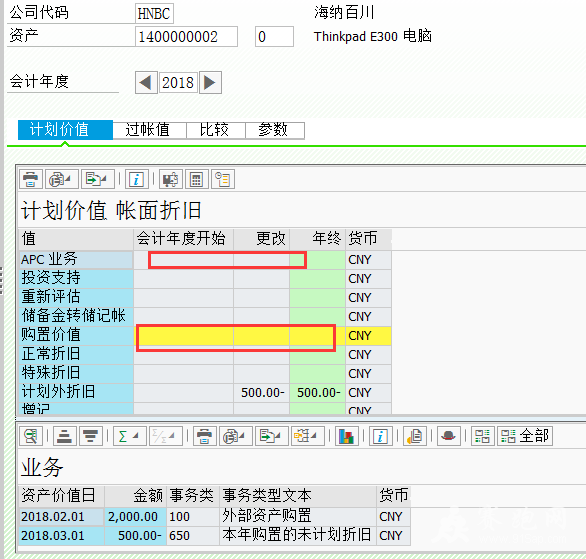This screenshot has height=559, width=586.
Task: Click the asset number field 1400000002
Action: 186,37
